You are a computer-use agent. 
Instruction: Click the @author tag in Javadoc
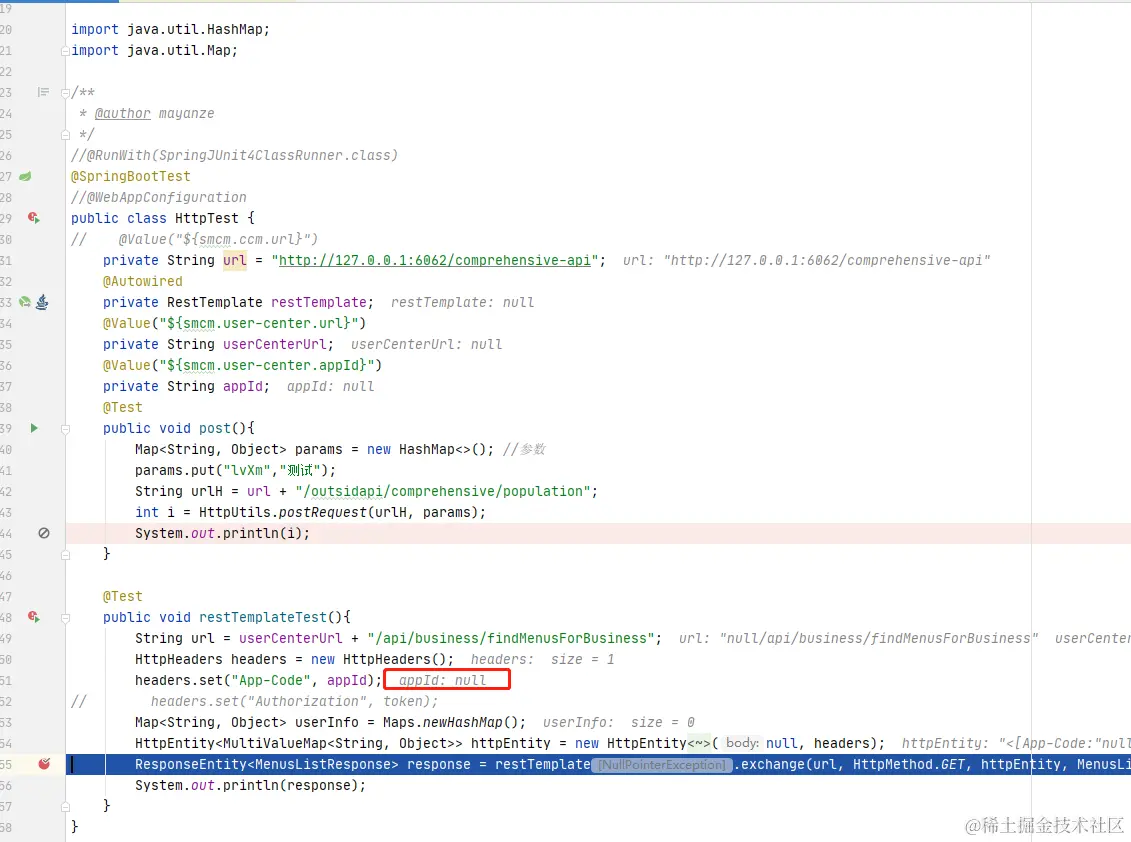tap(123, 113)
